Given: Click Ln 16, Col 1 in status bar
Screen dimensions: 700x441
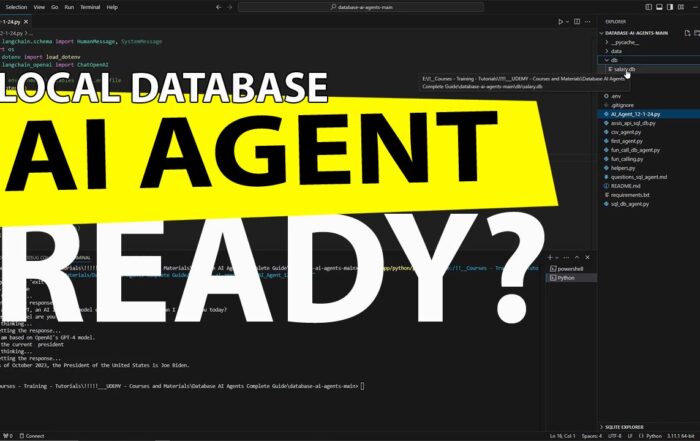Looking at the screenshot, I should 562,436.
